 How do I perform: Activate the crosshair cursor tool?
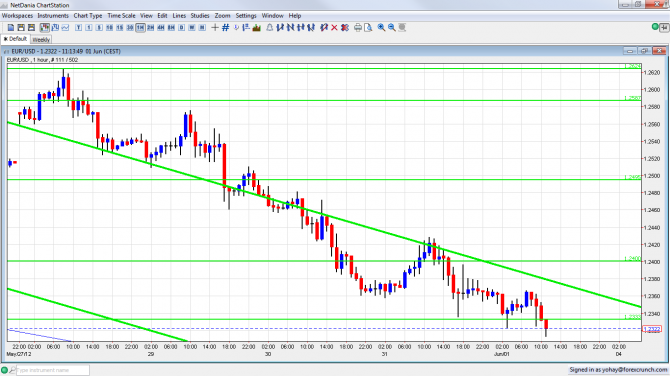click(x=215, y=28)
